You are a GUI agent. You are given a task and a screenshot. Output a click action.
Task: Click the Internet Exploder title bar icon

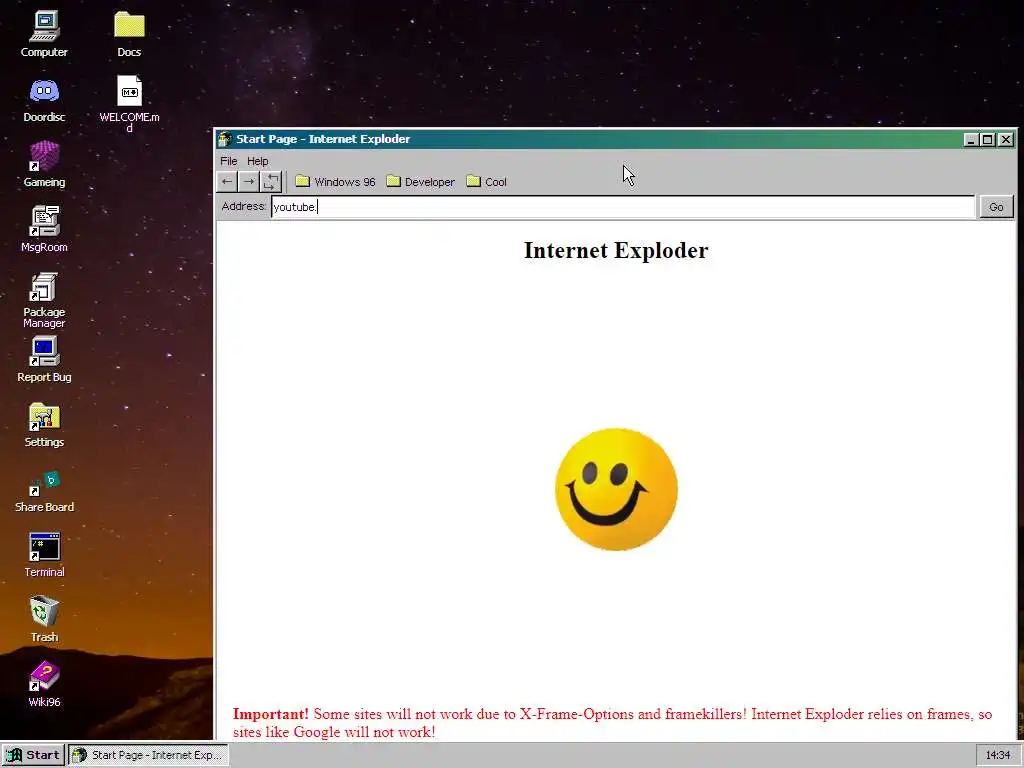[225, 139]
